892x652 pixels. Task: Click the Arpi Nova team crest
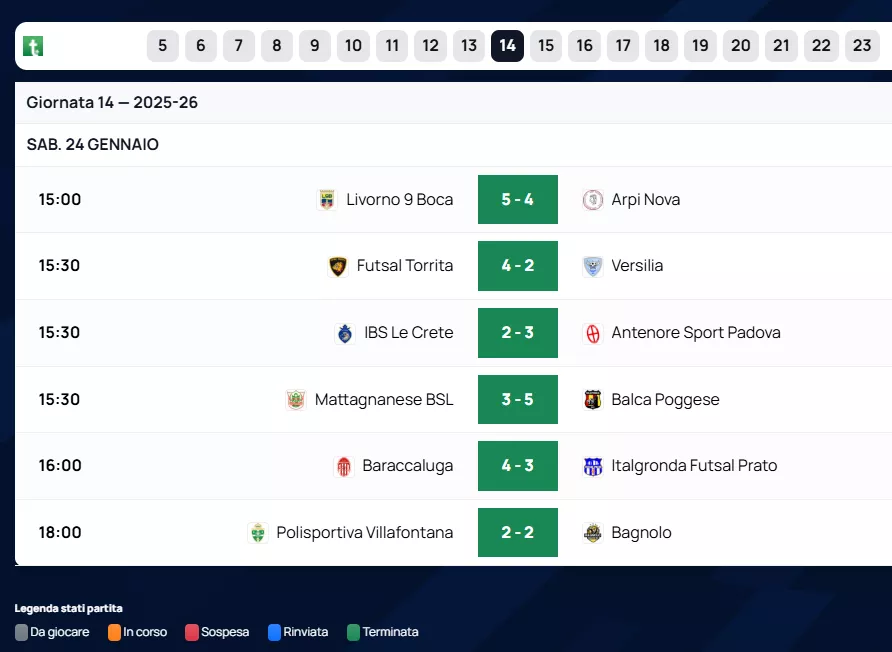(x=593, y=200)
